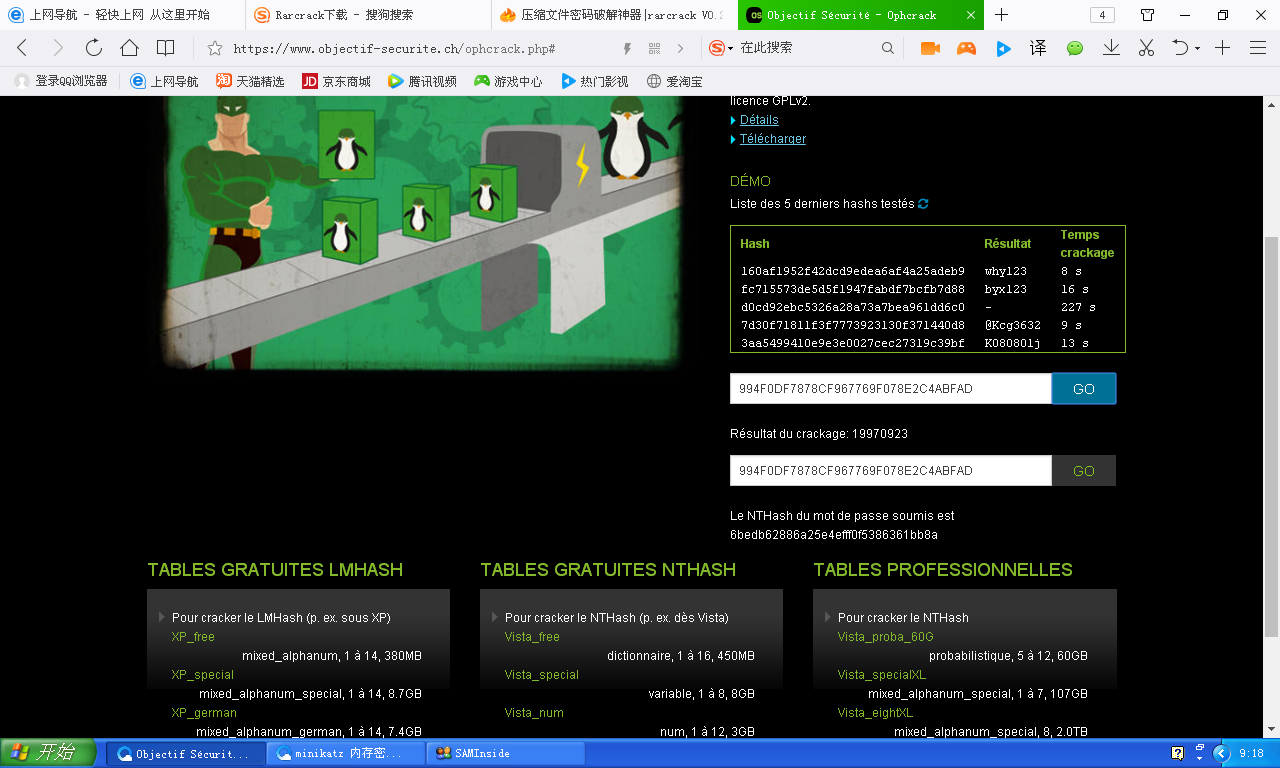
Task: Open the 京东商城 bookmark
Action: [x=336, y=81]
